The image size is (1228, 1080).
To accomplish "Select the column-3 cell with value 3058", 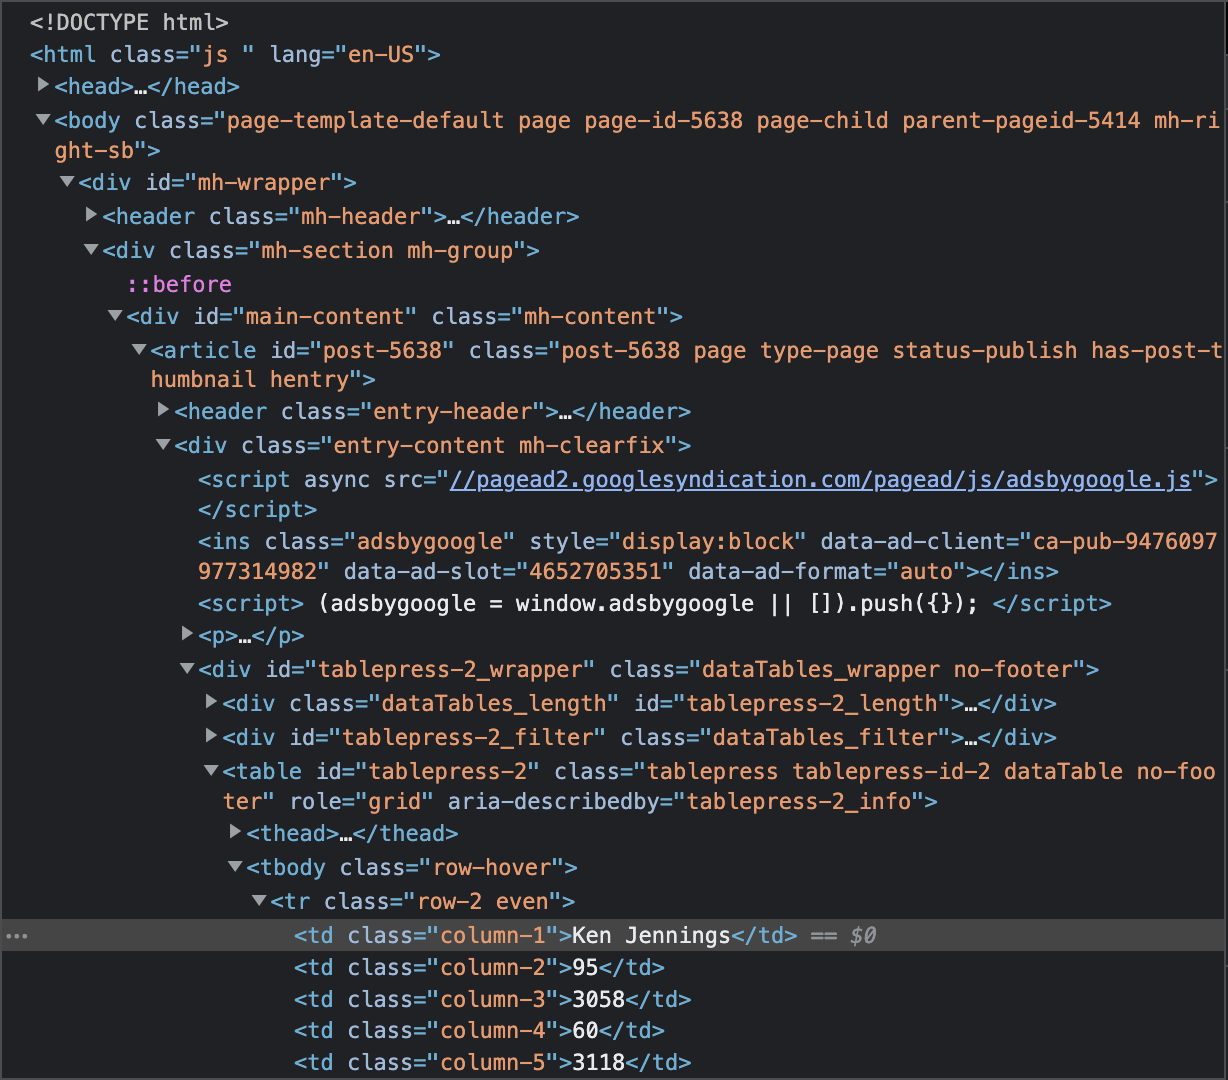I will pos(492,999).
